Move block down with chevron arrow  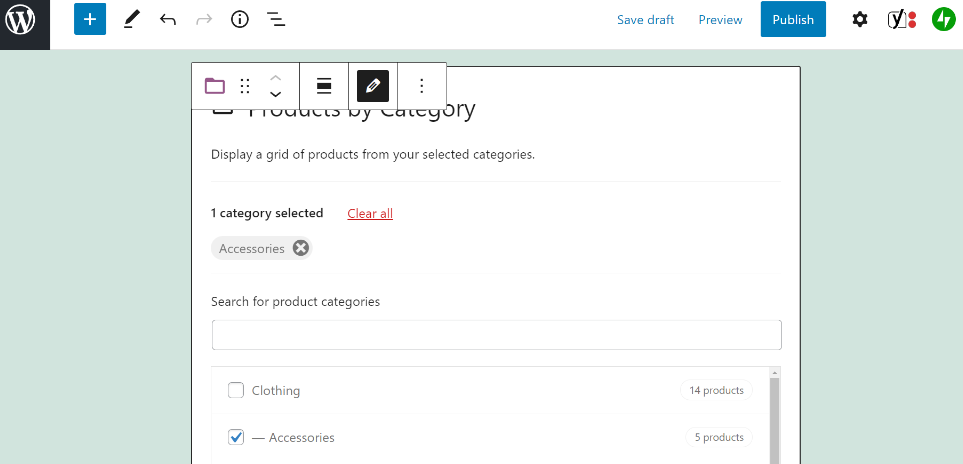point(276,95)
